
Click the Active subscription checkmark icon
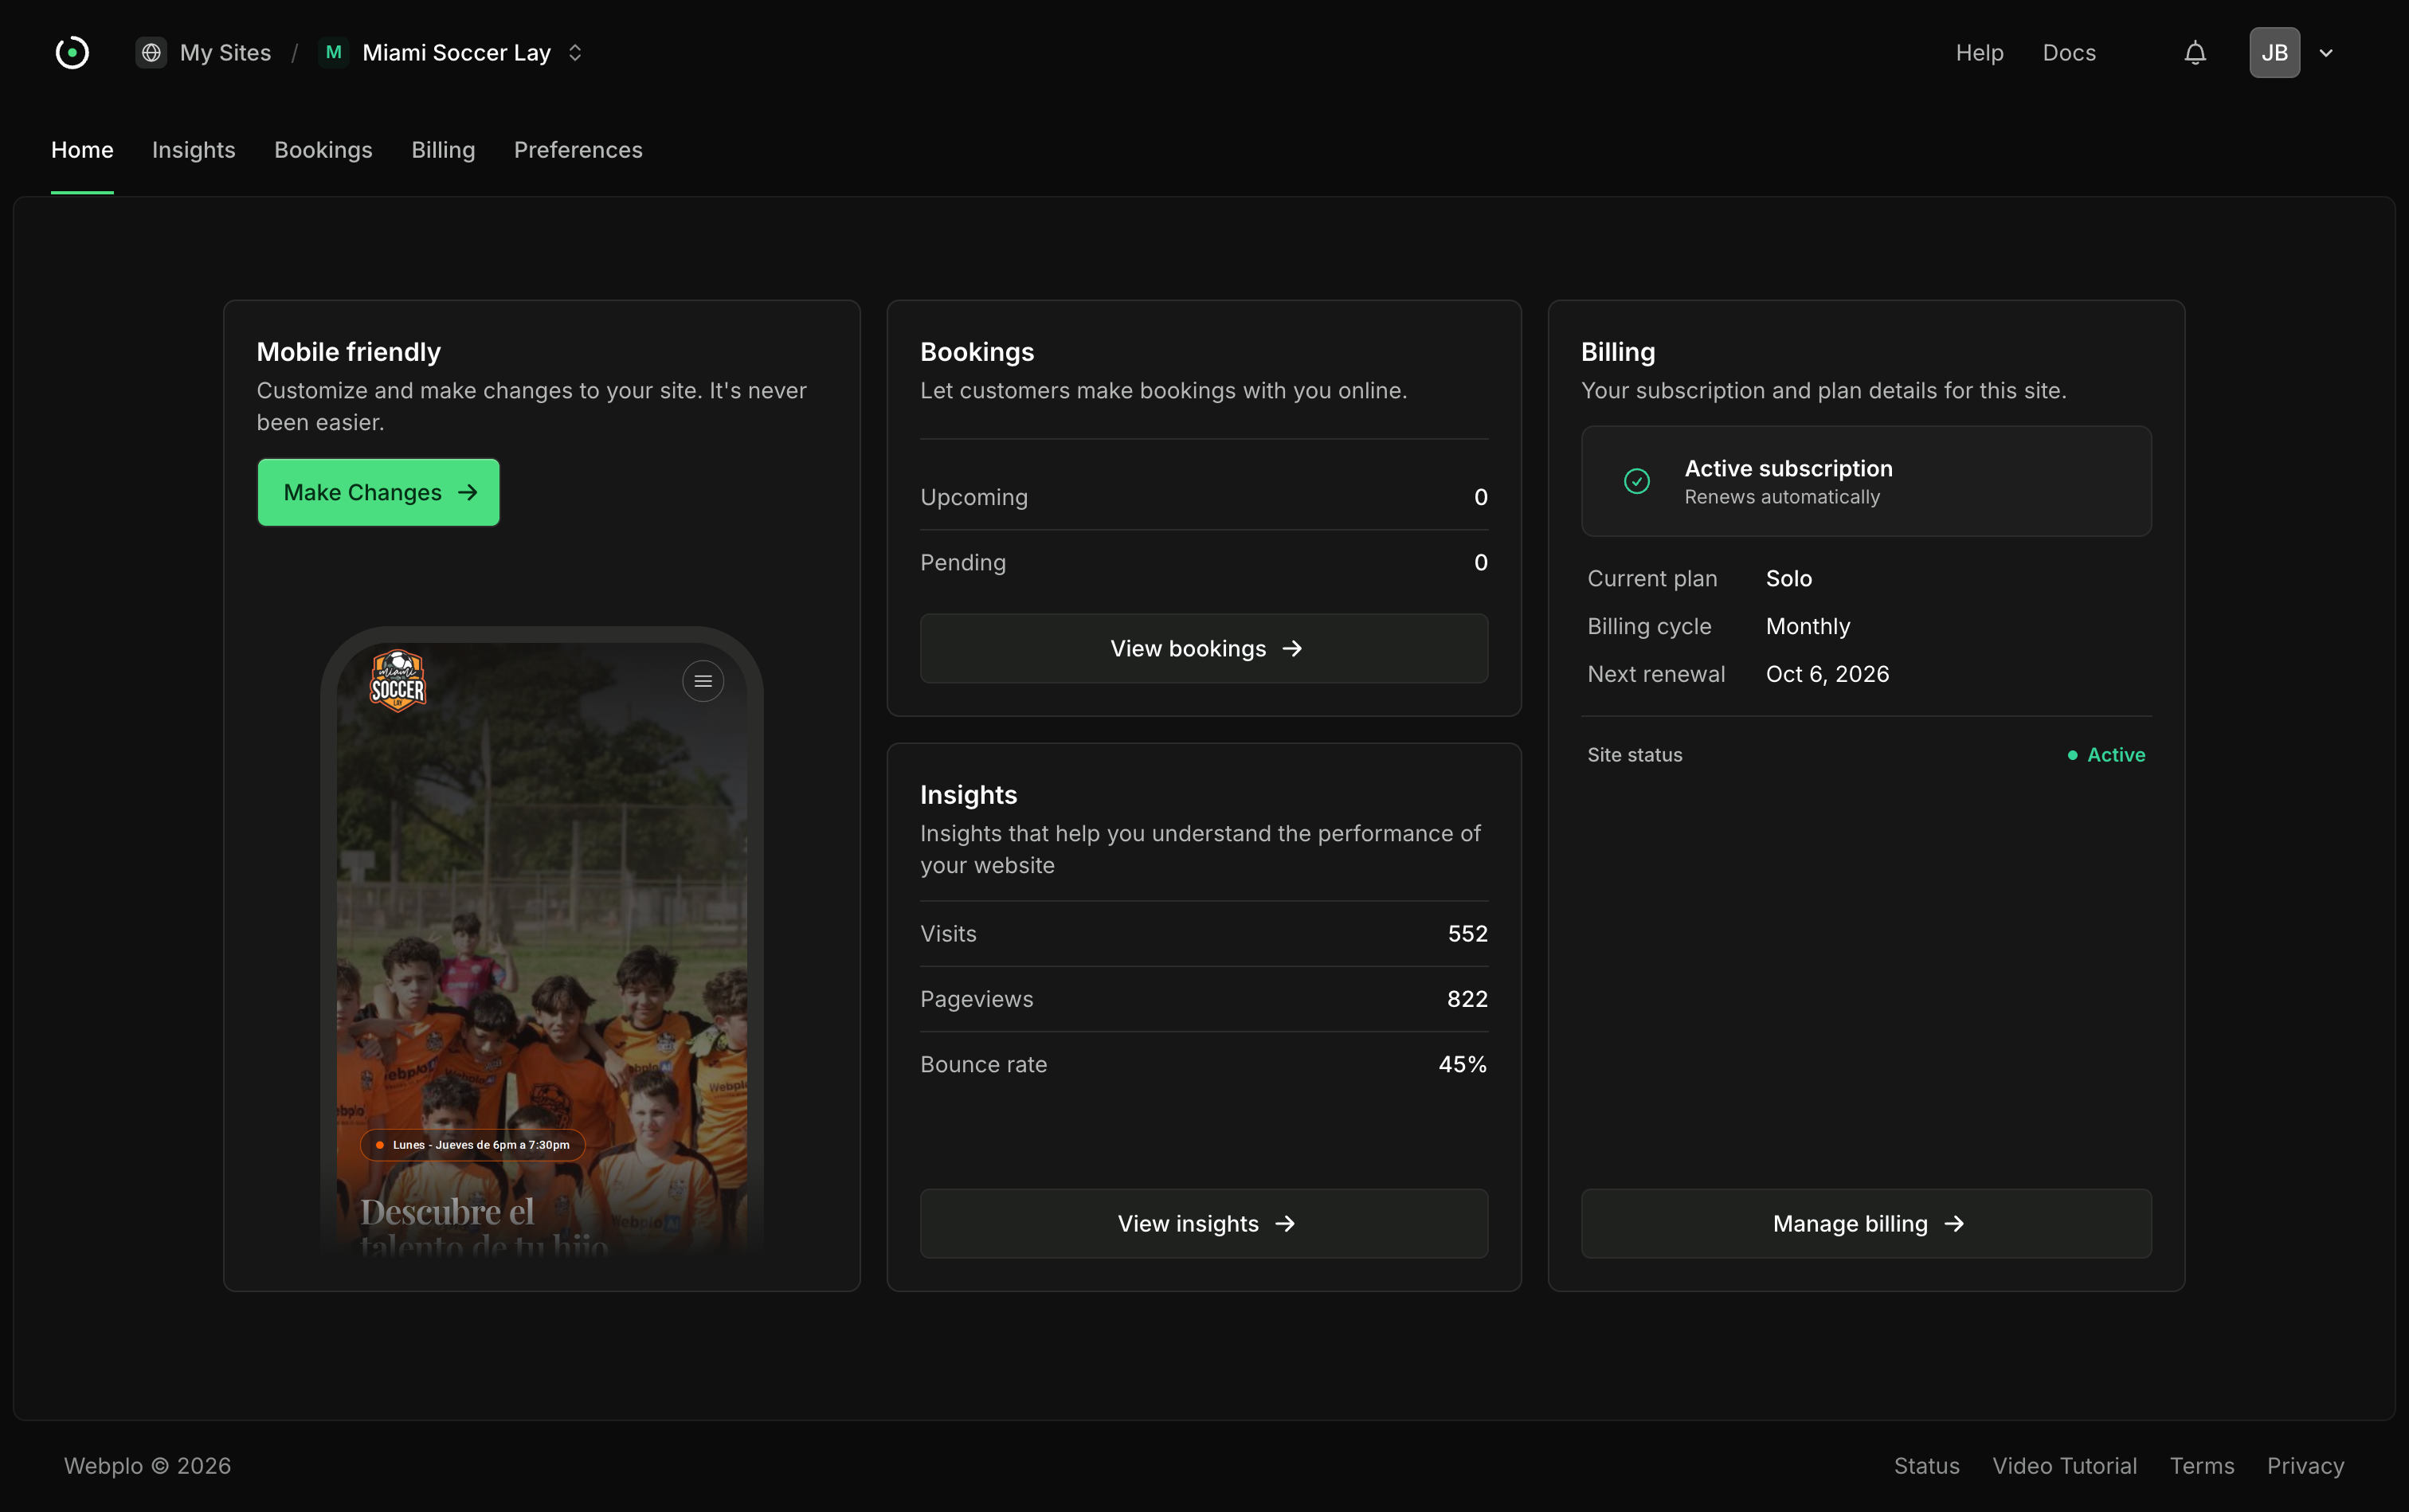[1637, 481]
